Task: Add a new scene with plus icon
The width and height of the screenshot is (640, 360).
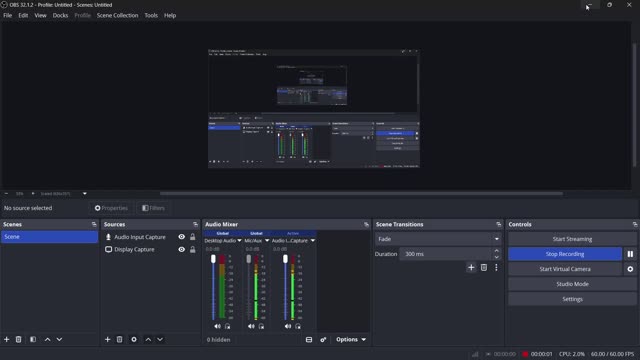Action: pyautogui.click(x=7, y=339)
